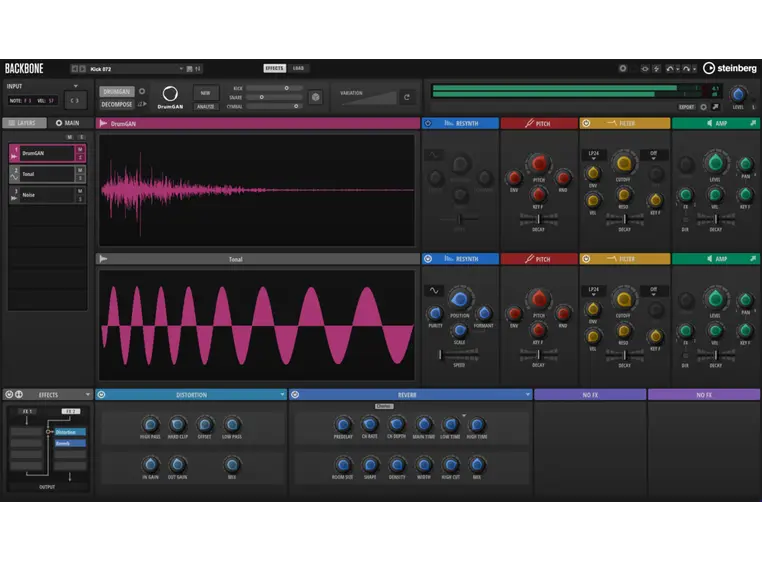The image size is (762, 562).
Task: Click the Level knob in Tonal Amp
Action: coord(715,299)
